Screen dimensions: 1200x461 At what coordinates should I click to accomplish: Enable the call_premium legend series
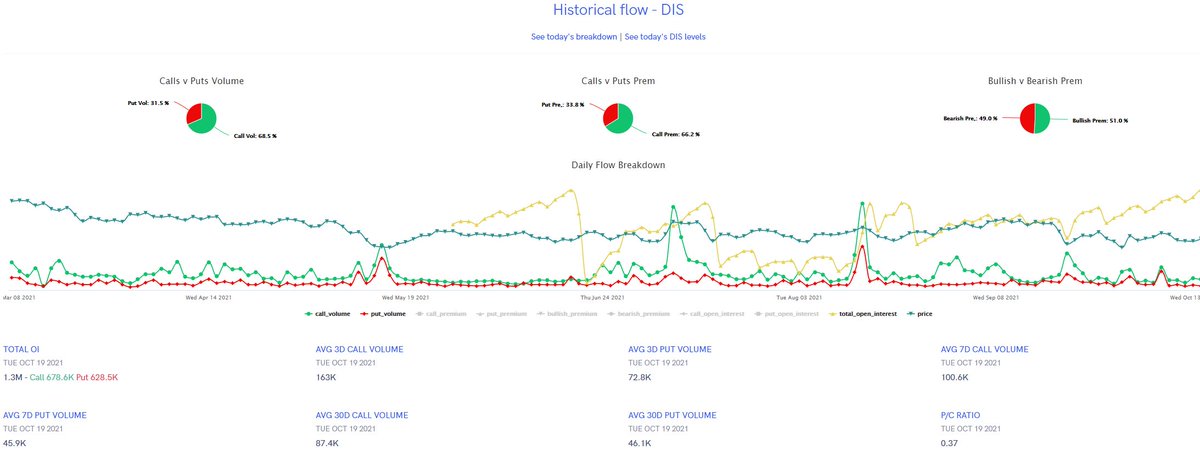click(440, 314)
